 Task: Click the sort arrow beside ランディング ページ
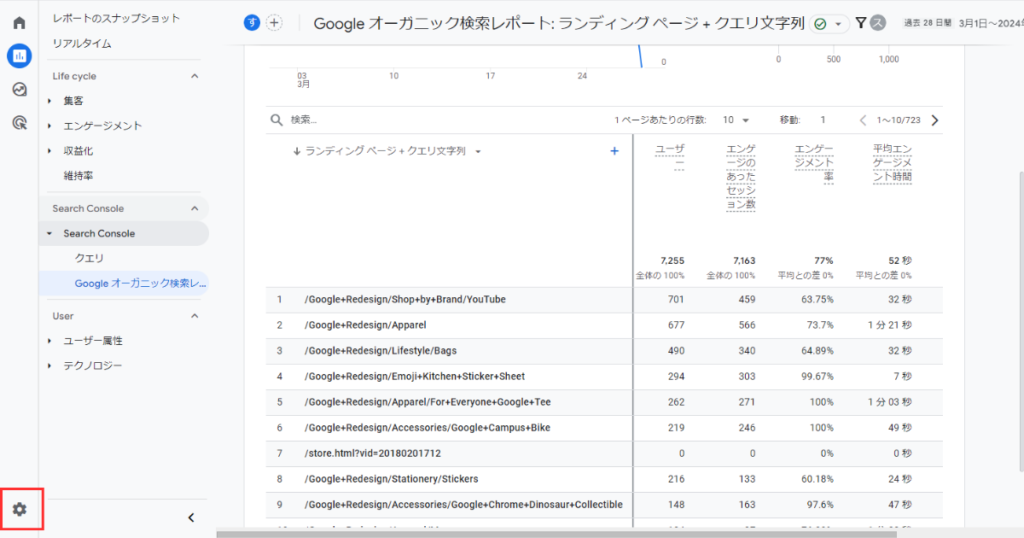click(296, 151)
